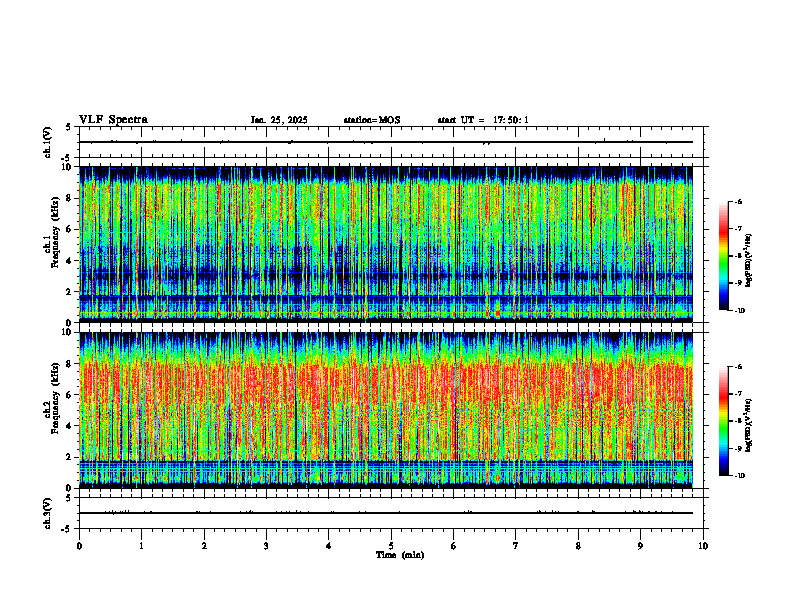Click time axis tick label "10"

(703, 546)
